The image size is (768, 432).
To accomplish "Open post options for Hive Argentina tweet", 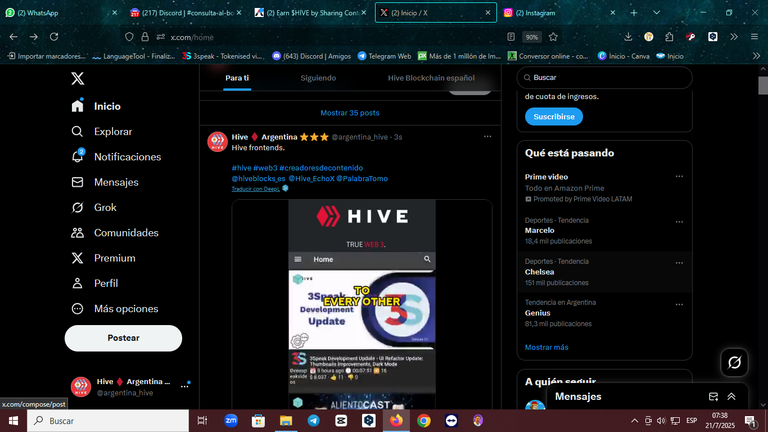I will point(487,137).
